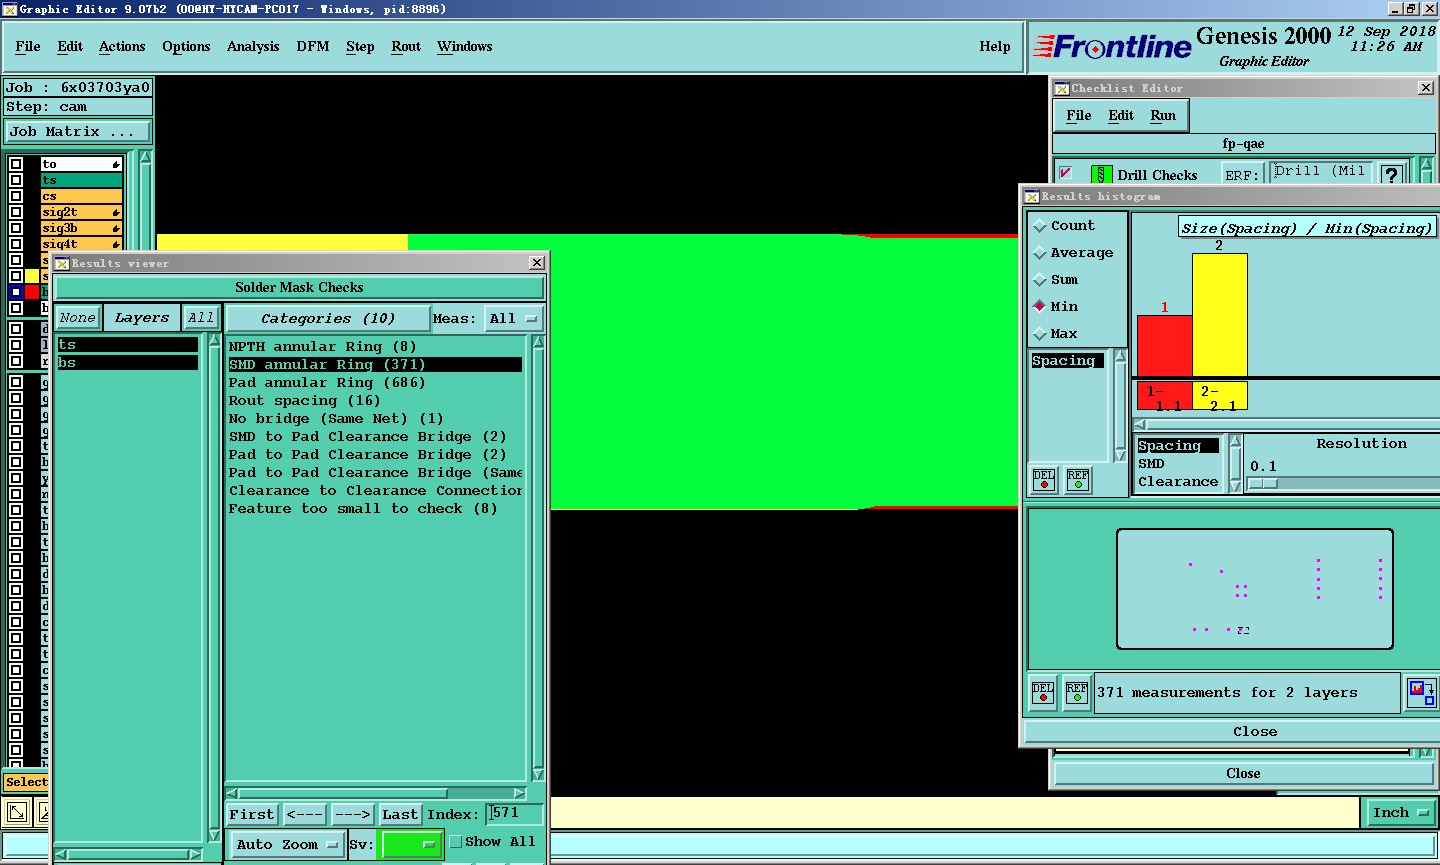This screenshot has height=865, width=1440.
Task: Open help question mark for Drill Checks
Action: pos(1390,175)
